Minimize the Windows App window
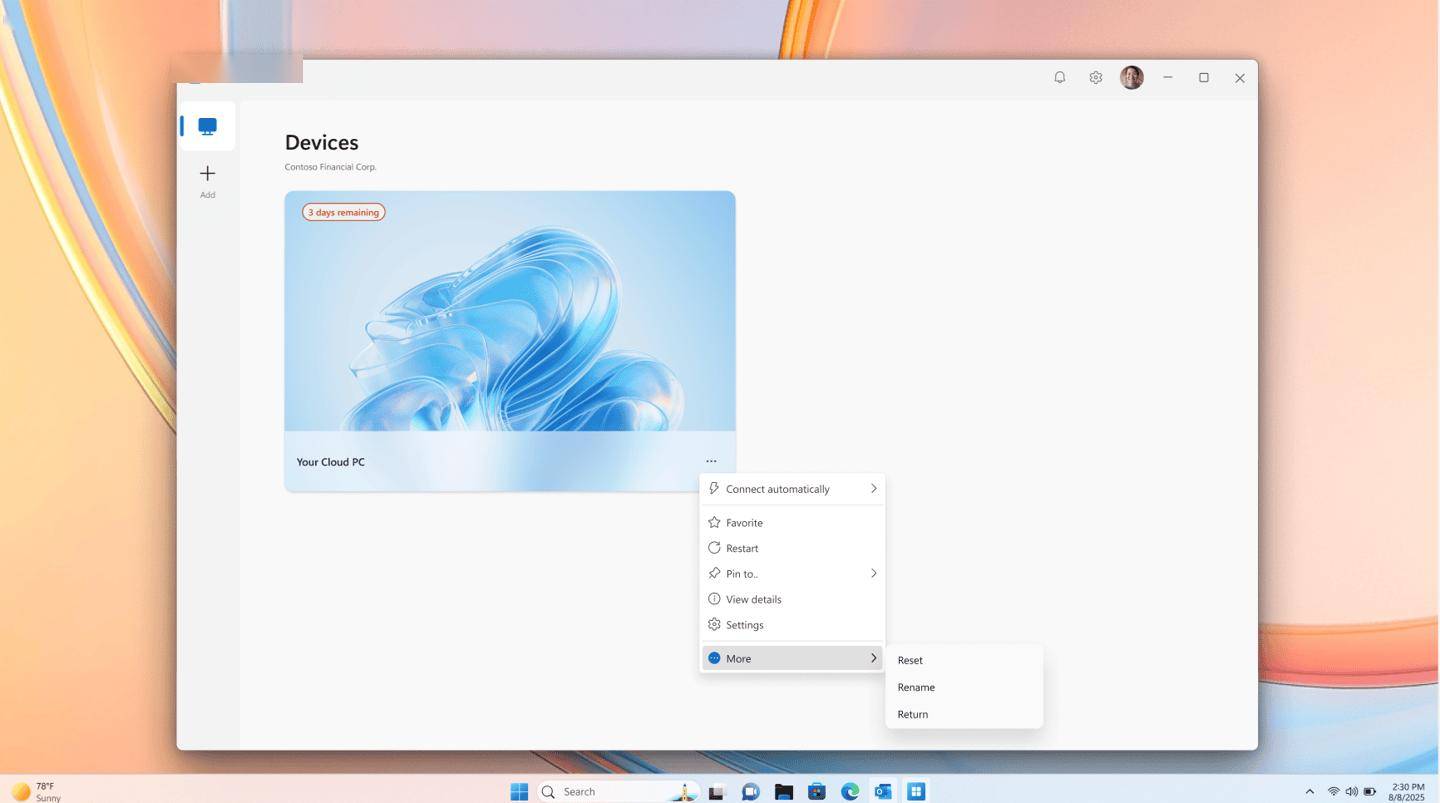Image resolution: width=1440 pixels, height=803 pixels. click(1168, 78)
